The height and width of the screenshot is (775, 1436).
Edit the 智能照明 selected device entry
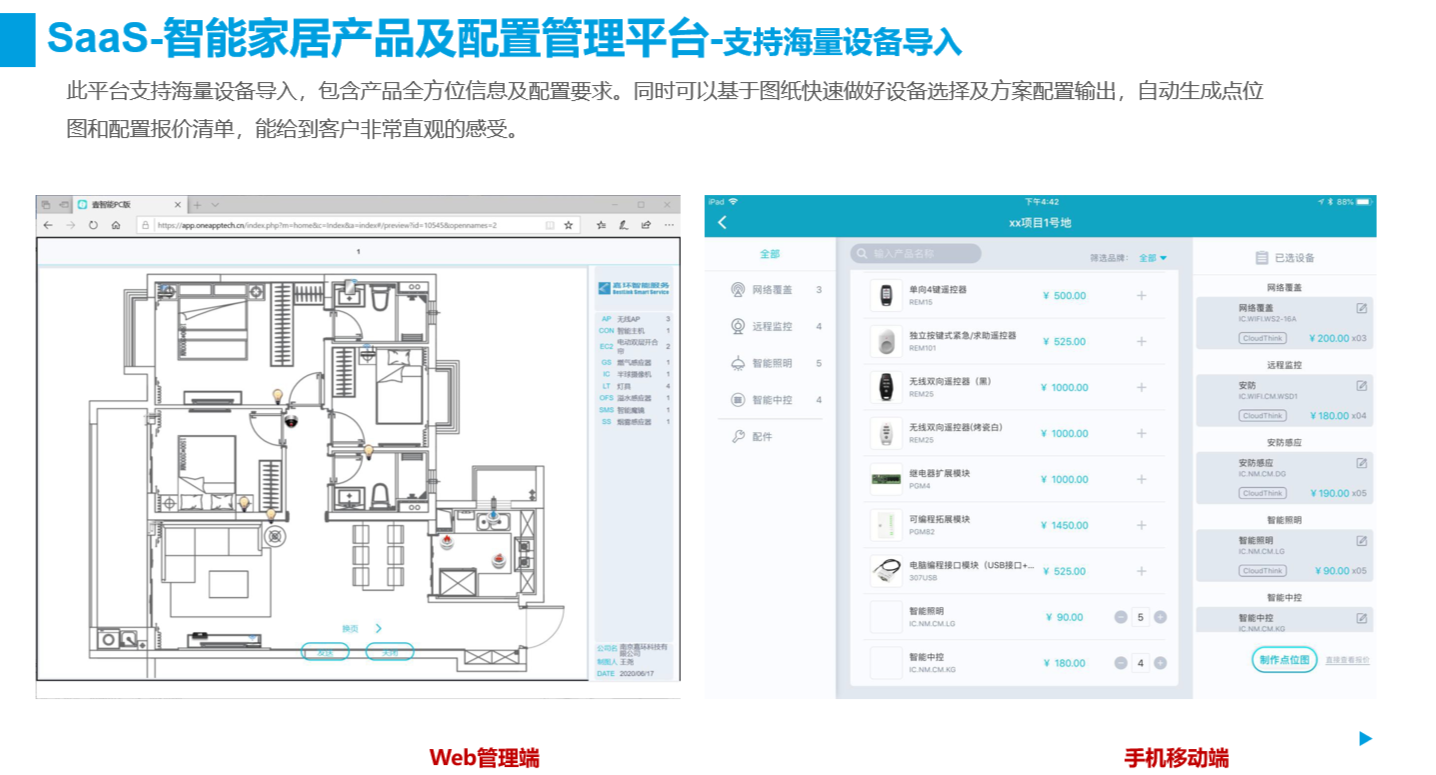click(1361, 540)
